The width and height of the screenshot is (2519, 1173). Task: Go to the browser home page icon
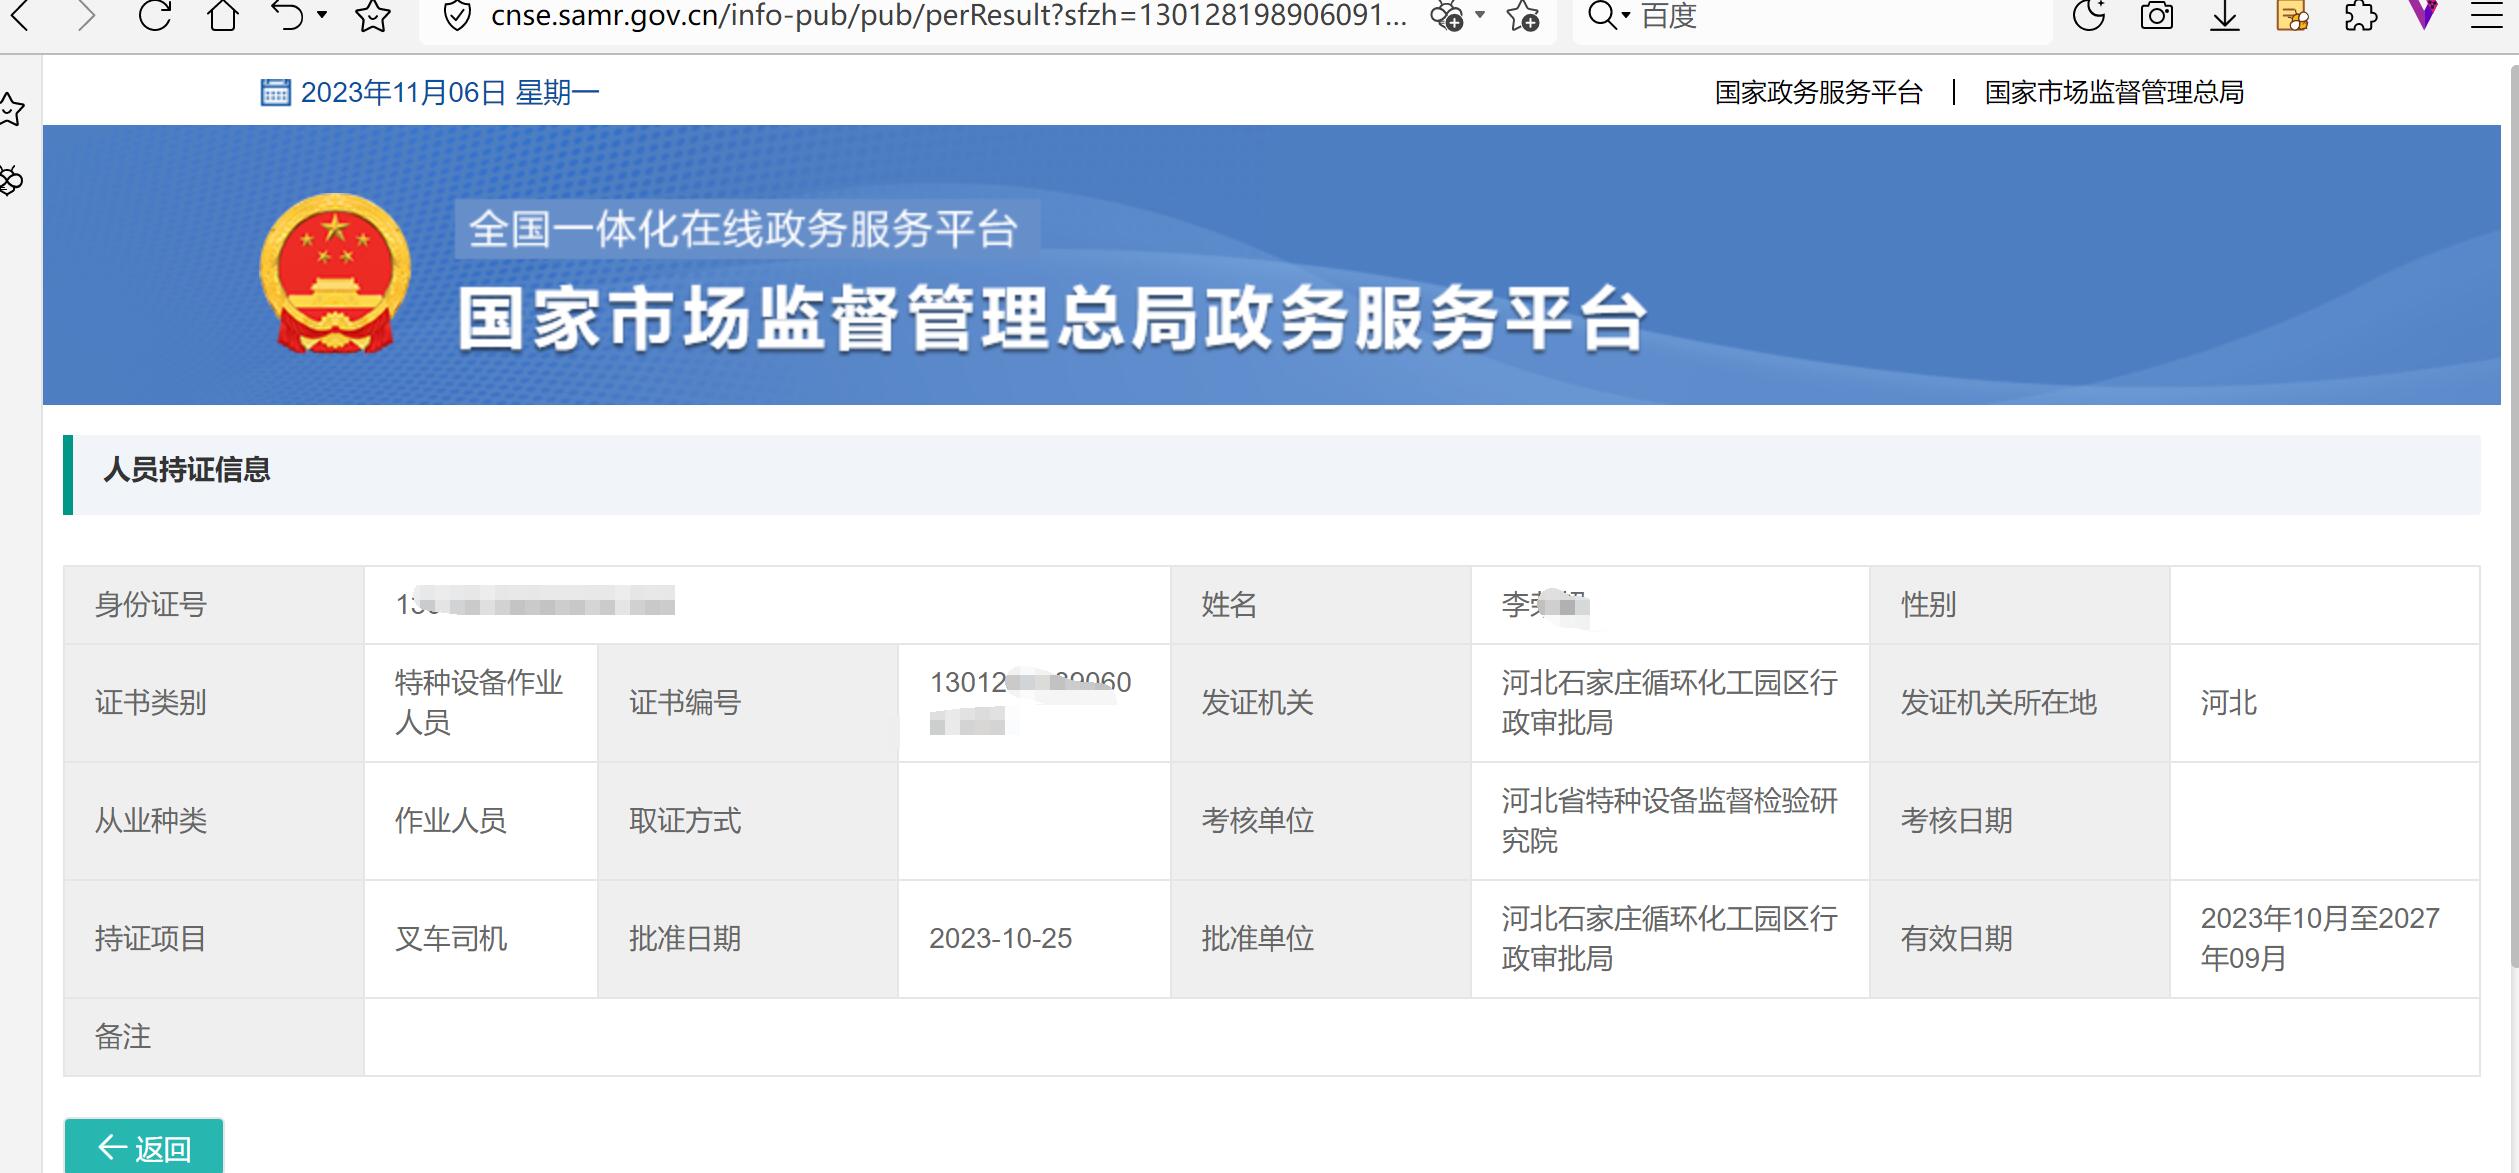221,16
